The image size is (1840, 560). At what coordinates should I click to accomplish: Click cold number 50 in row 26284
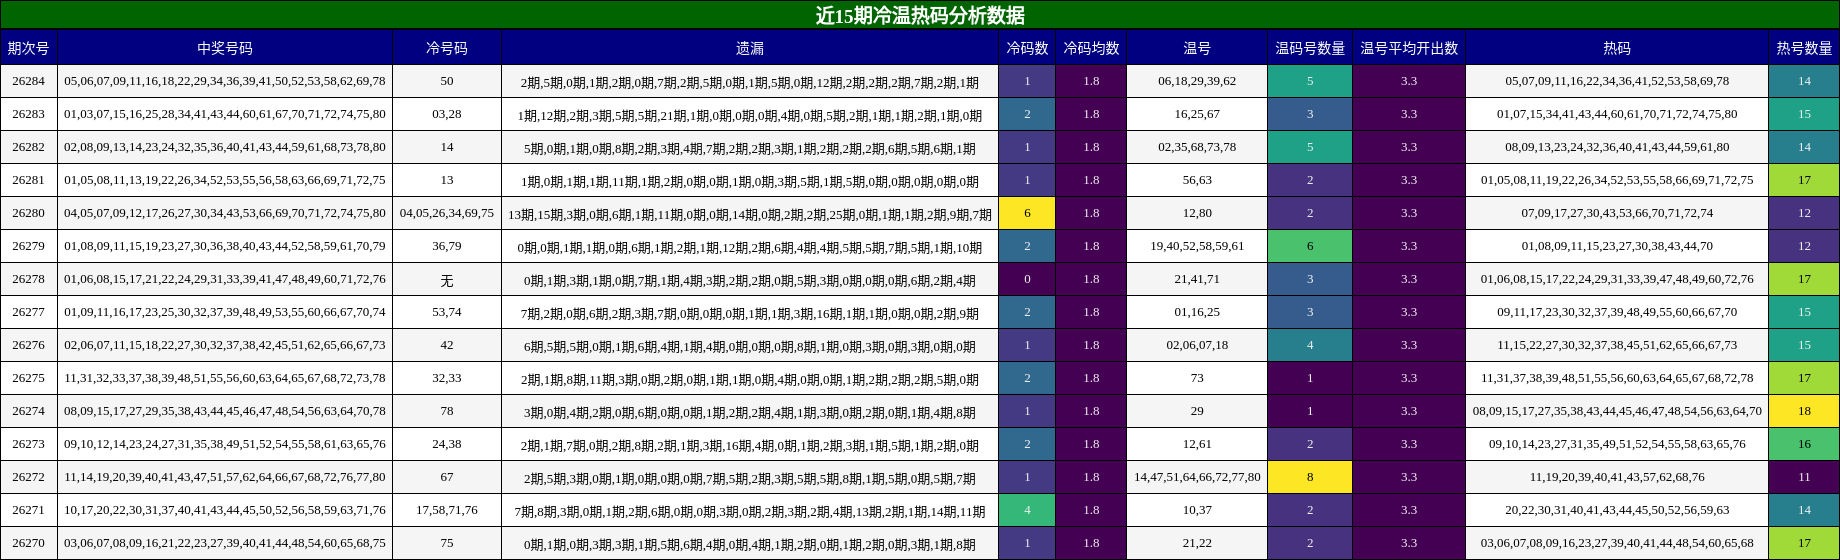(447, 81)
